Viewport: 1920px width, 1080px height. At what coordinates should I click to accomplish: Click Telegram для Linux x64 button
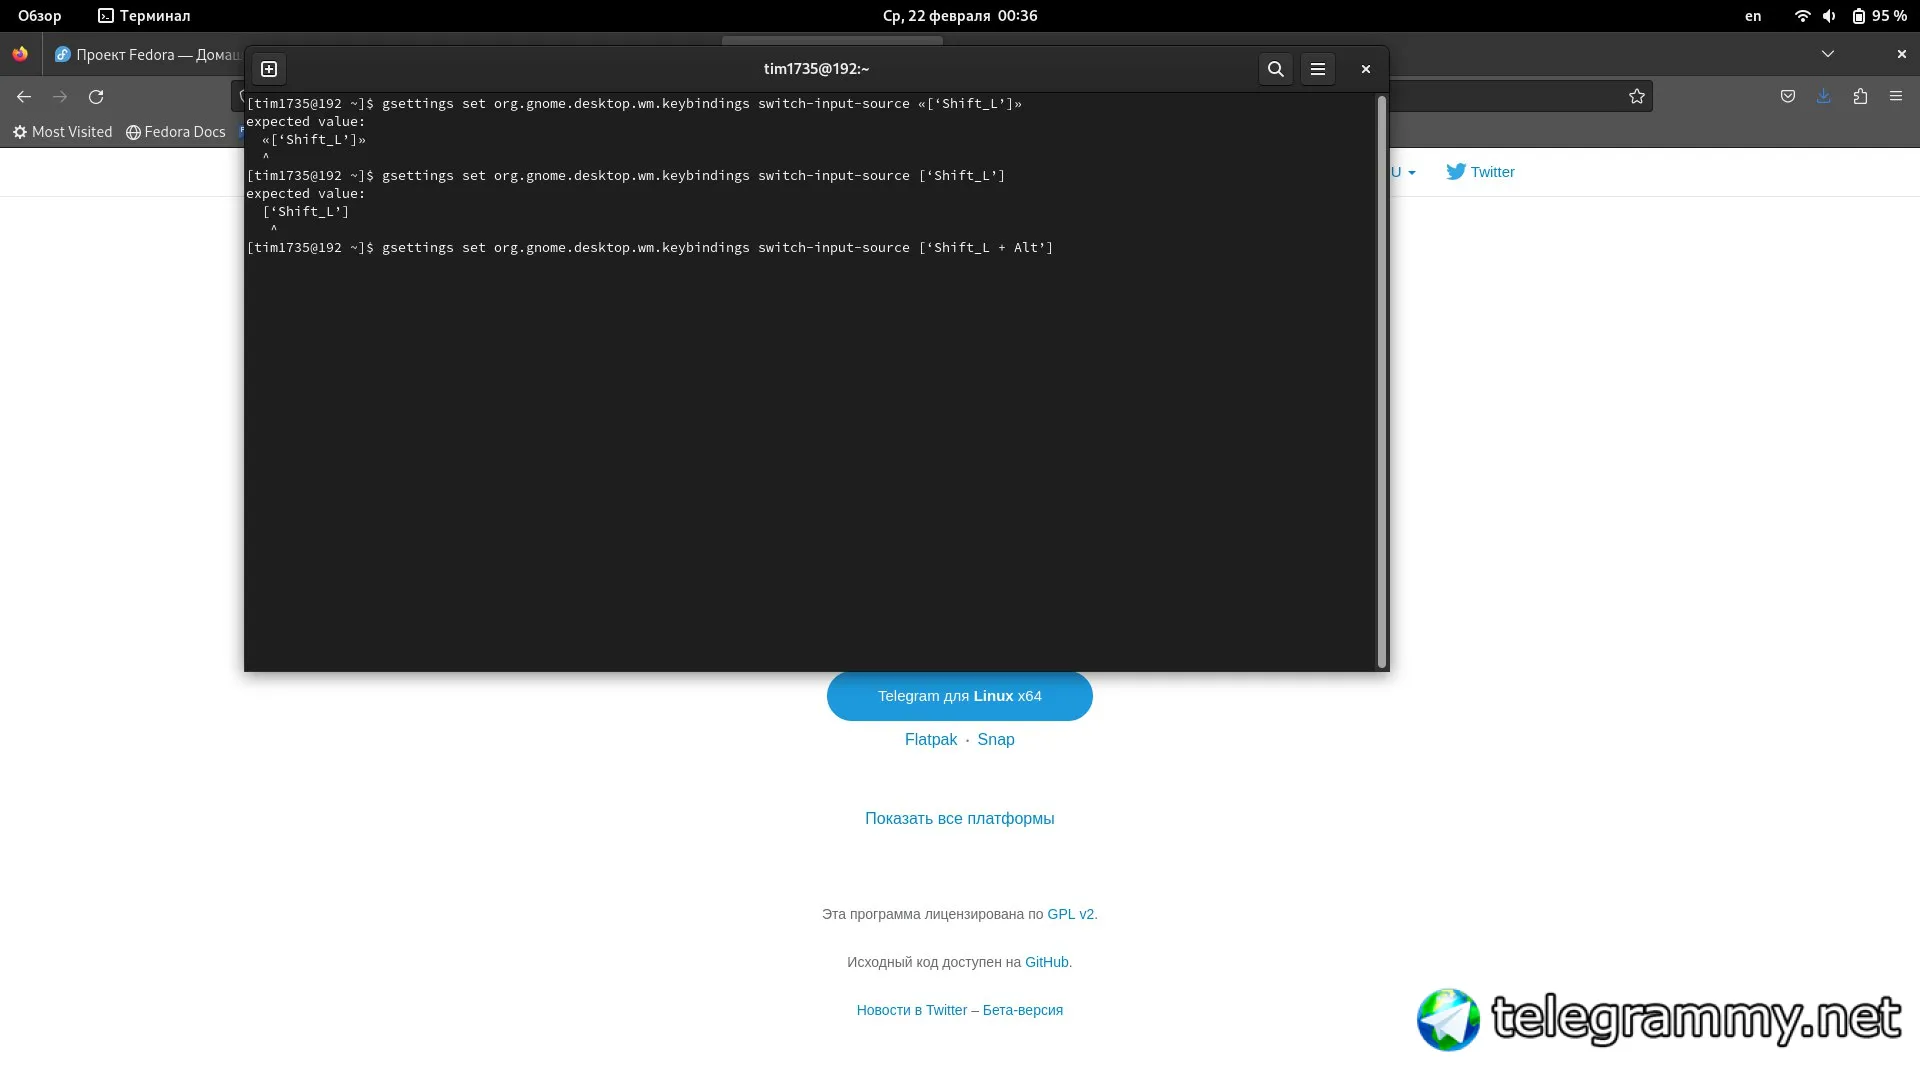click(x=959, y=696)
